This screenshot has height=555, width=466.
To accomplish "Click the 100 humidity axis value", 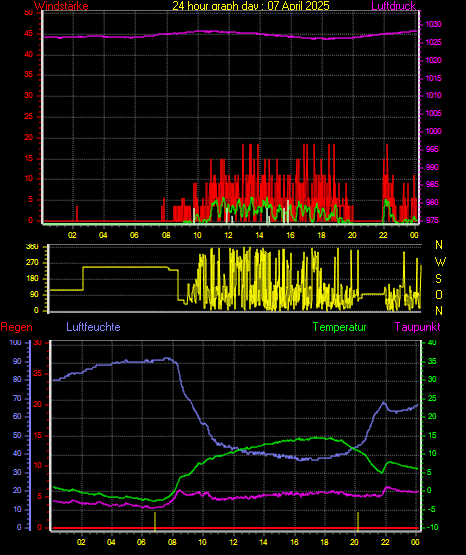I will (15, 342).
